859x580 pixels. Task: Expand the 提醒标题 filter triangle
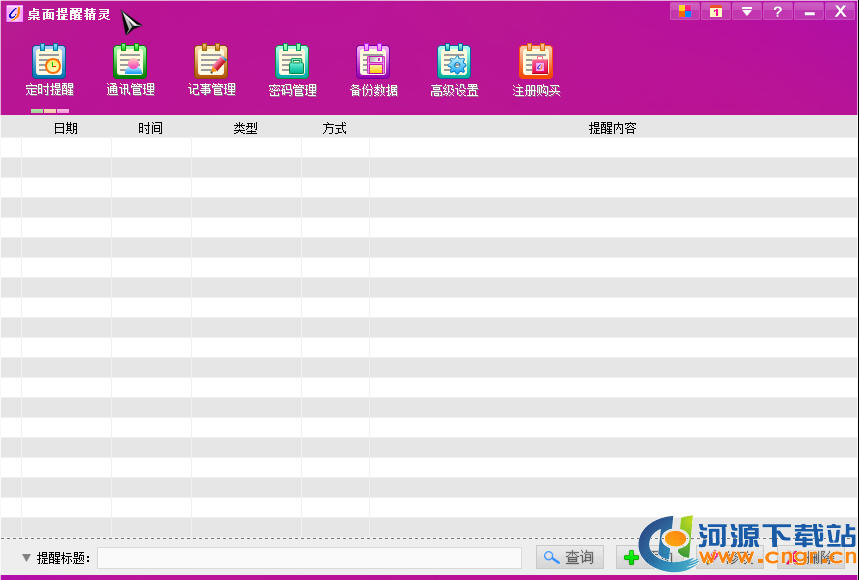pos(26,558)
